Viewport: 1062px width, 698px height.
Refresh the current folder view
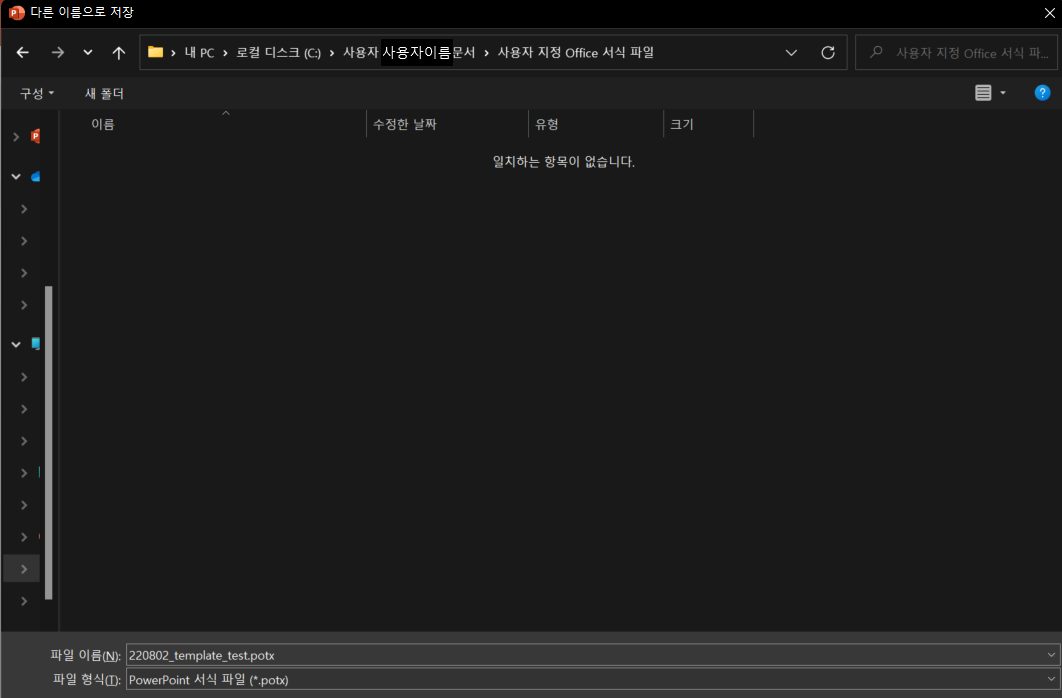828,52
